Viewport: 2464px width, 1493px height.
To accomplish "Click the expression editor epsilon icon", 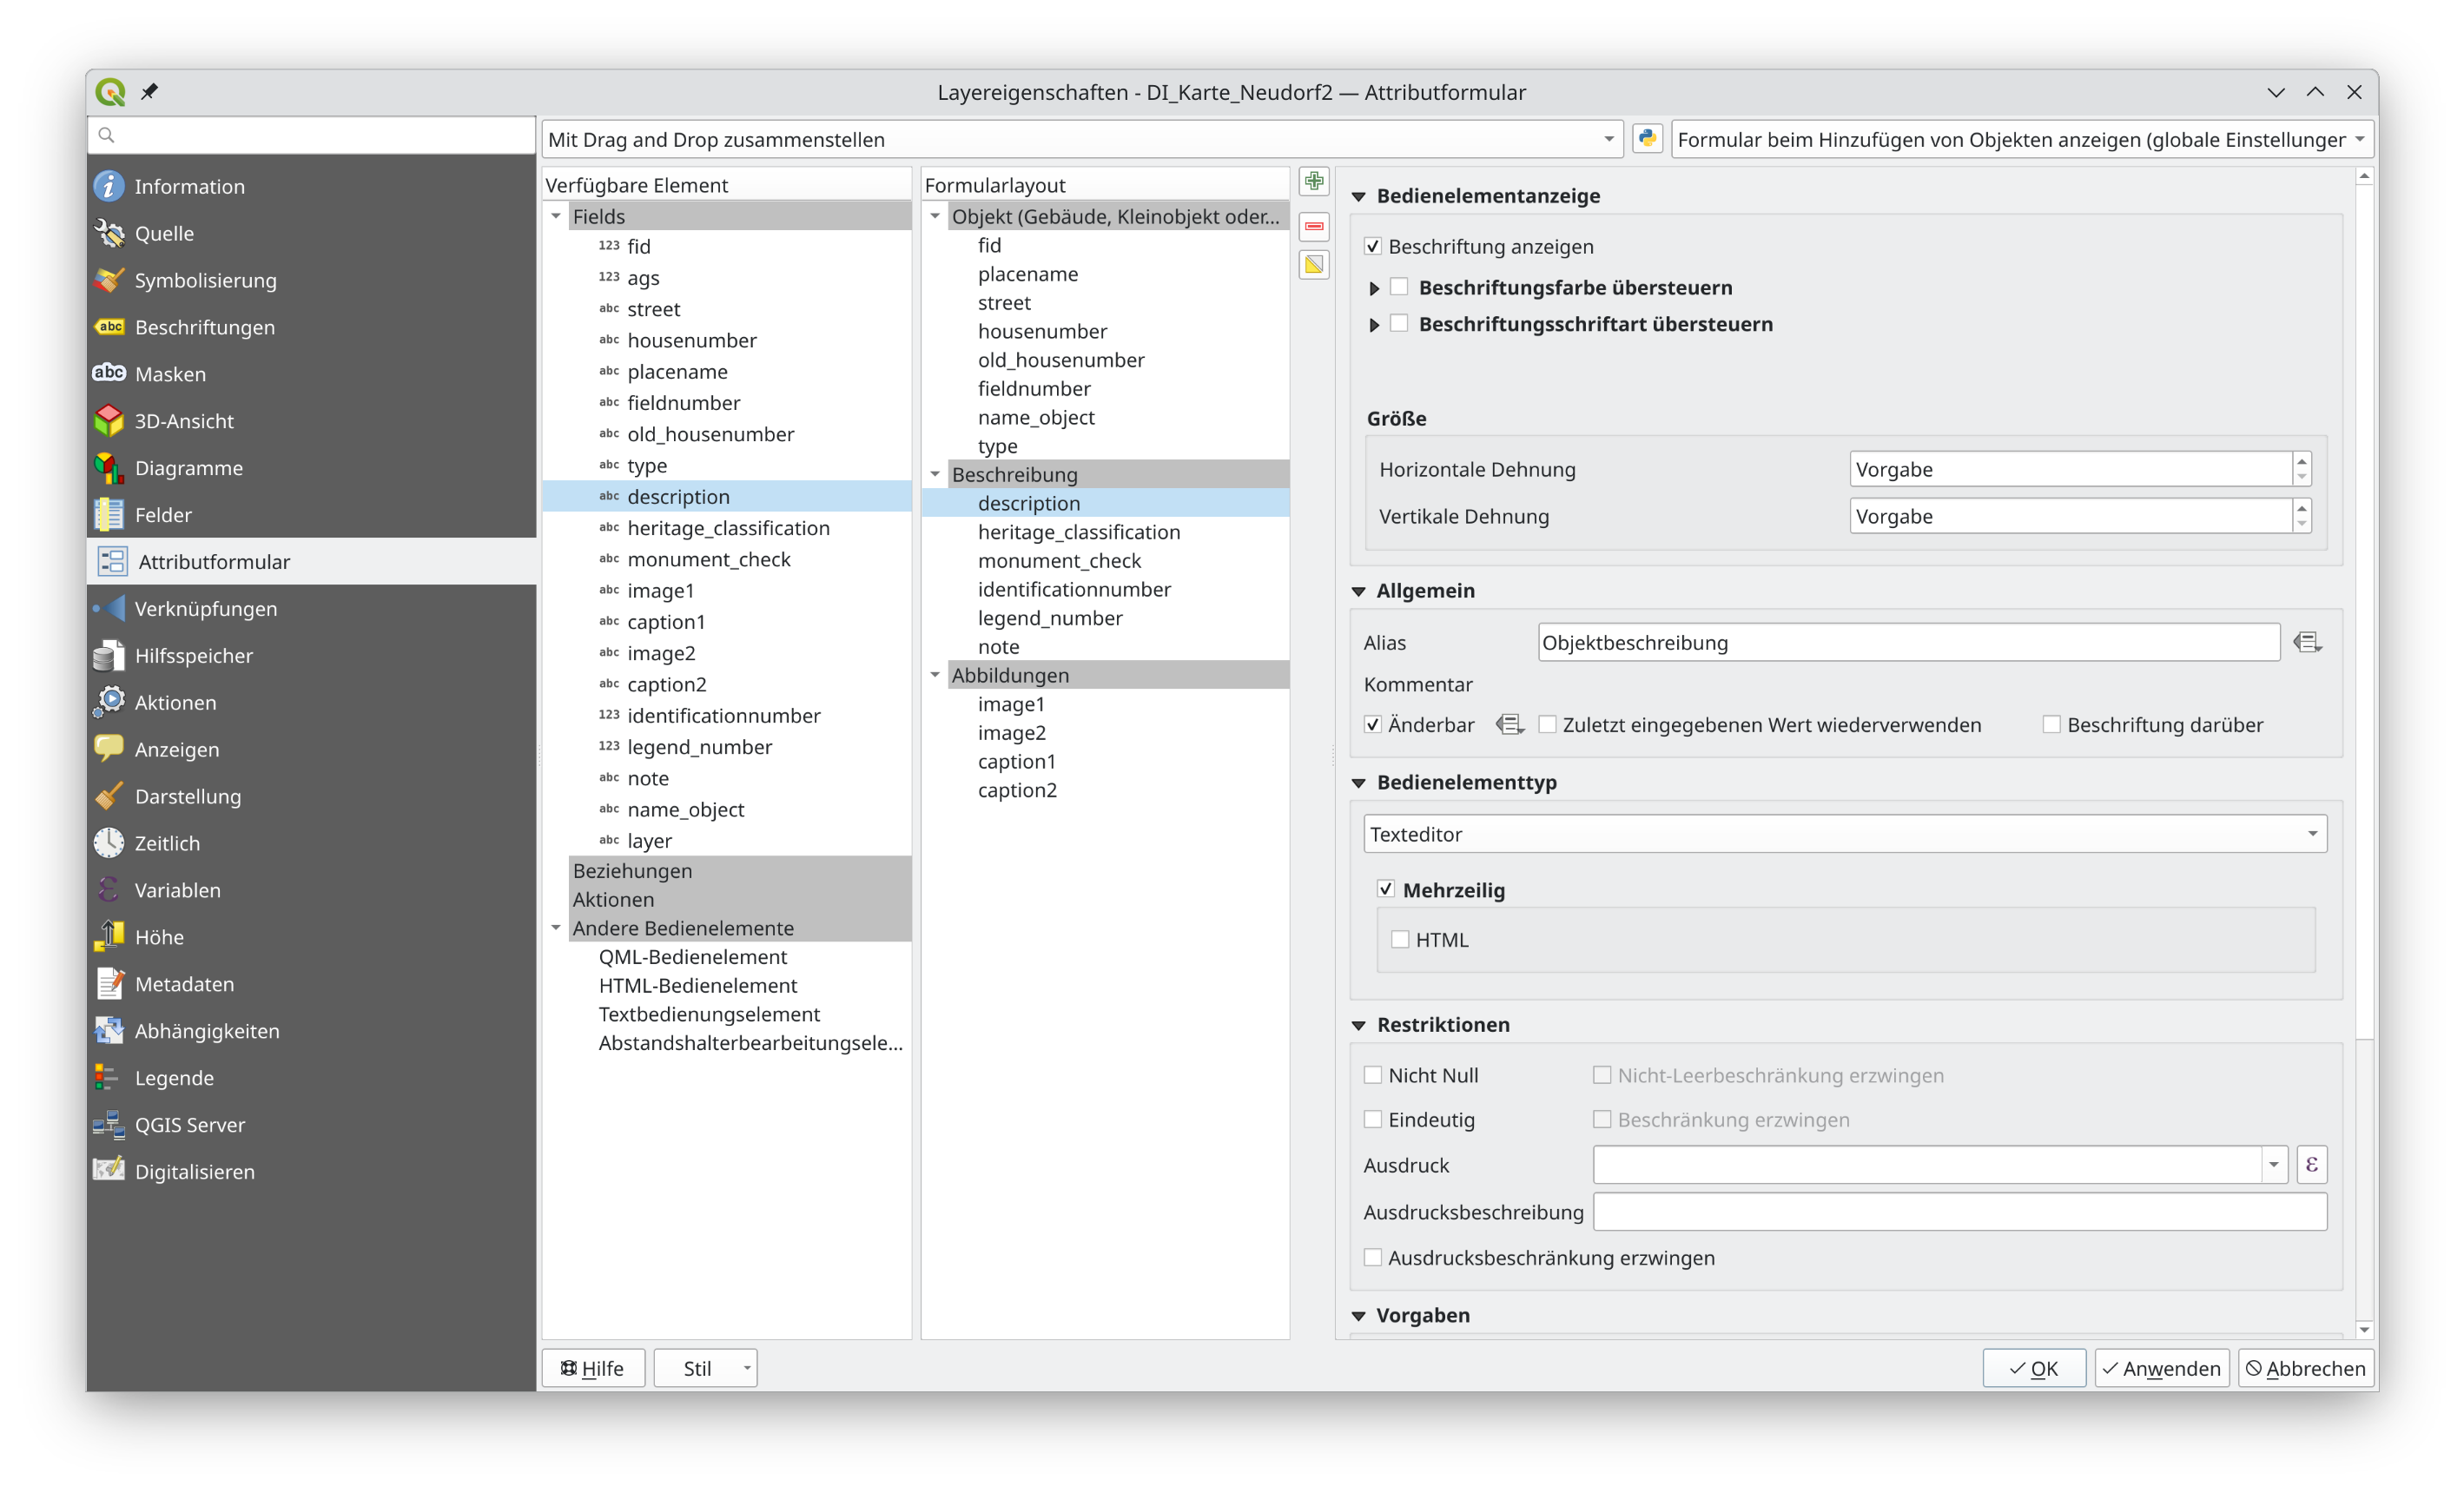I will pyautogui.click(x=2311, y=1165).
